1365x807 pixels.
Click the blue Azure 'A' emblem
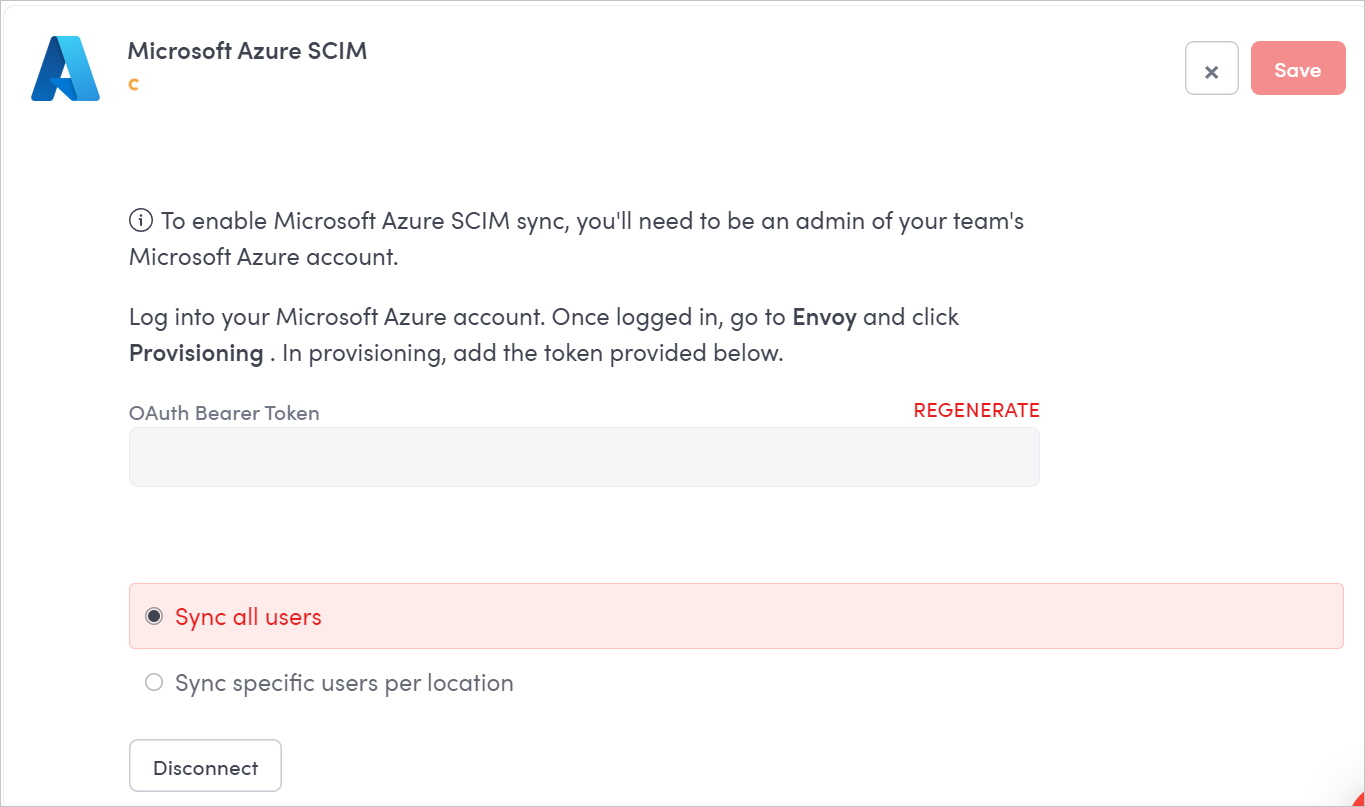click(65, 68)
